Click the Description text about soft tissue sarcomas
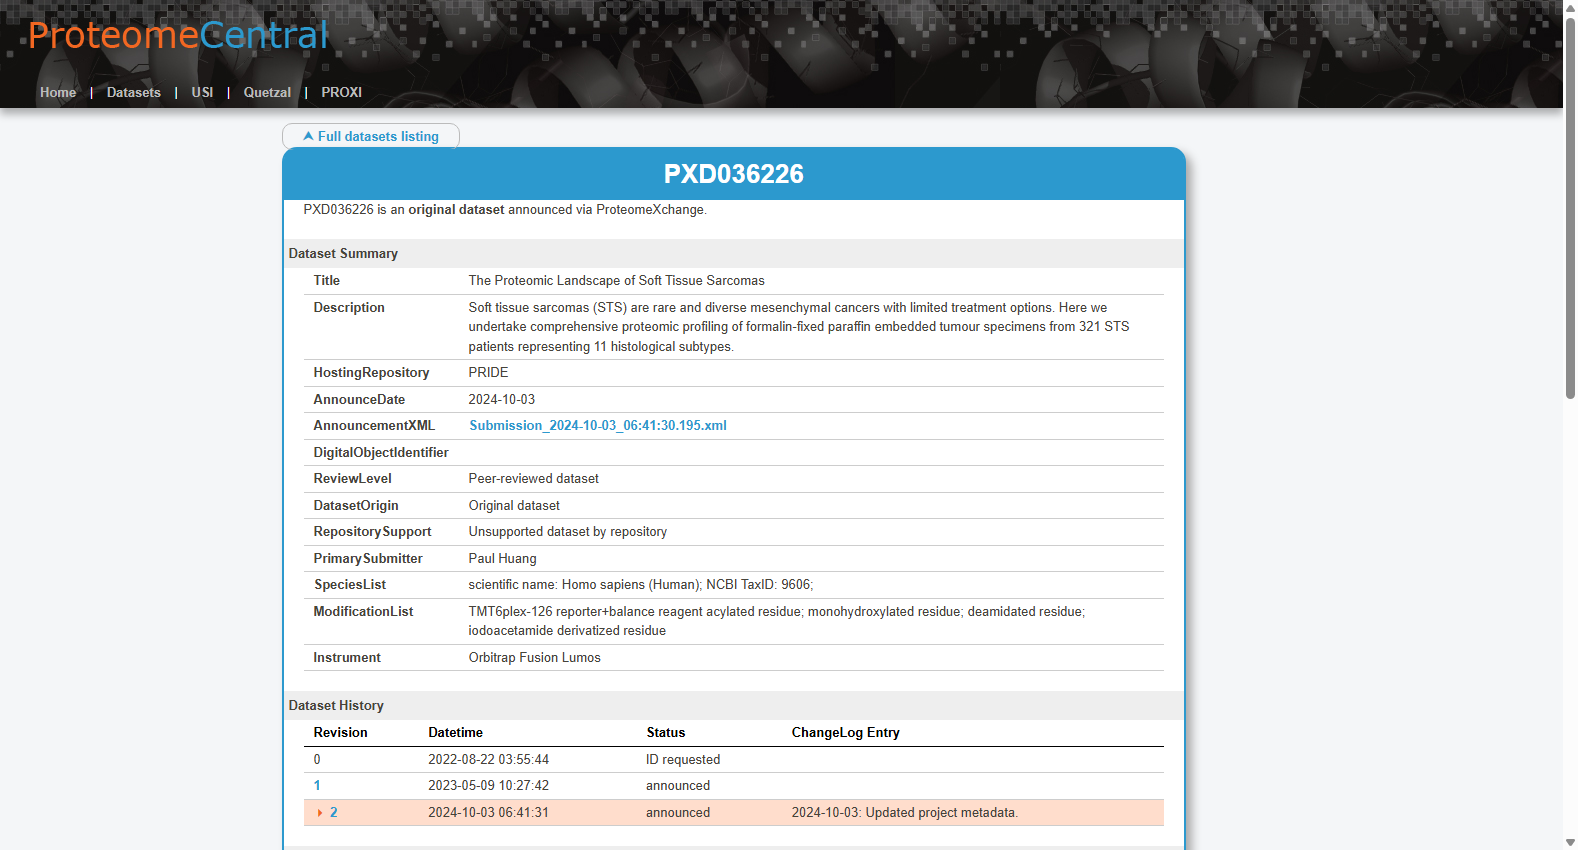 [x=799, y=327]
